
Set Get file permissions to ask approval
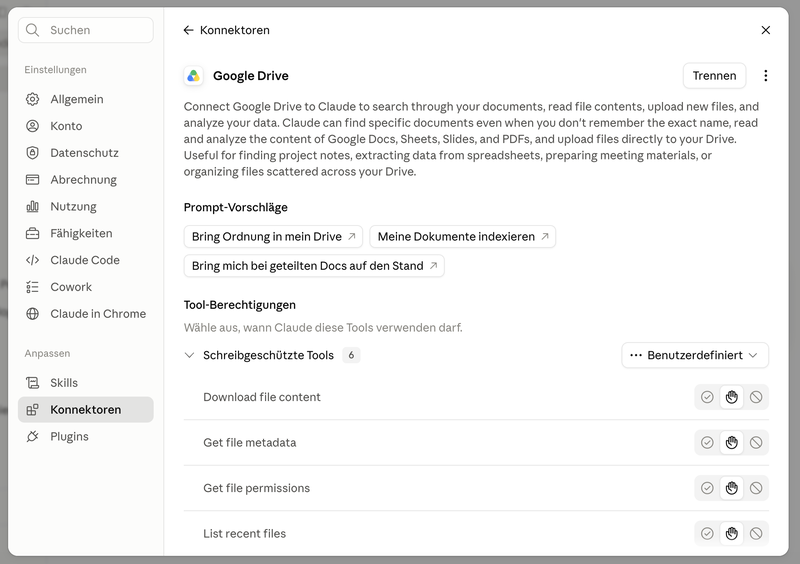click(732, 488)
